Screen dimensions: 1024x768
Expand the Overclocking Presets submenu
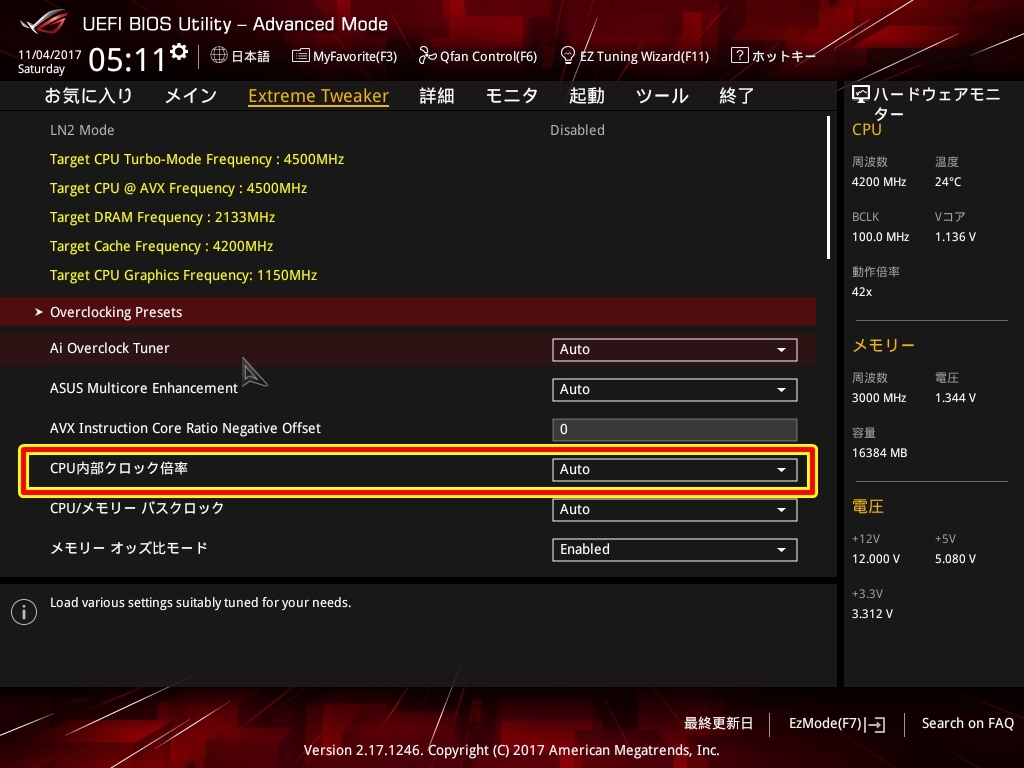pos(408,312)
